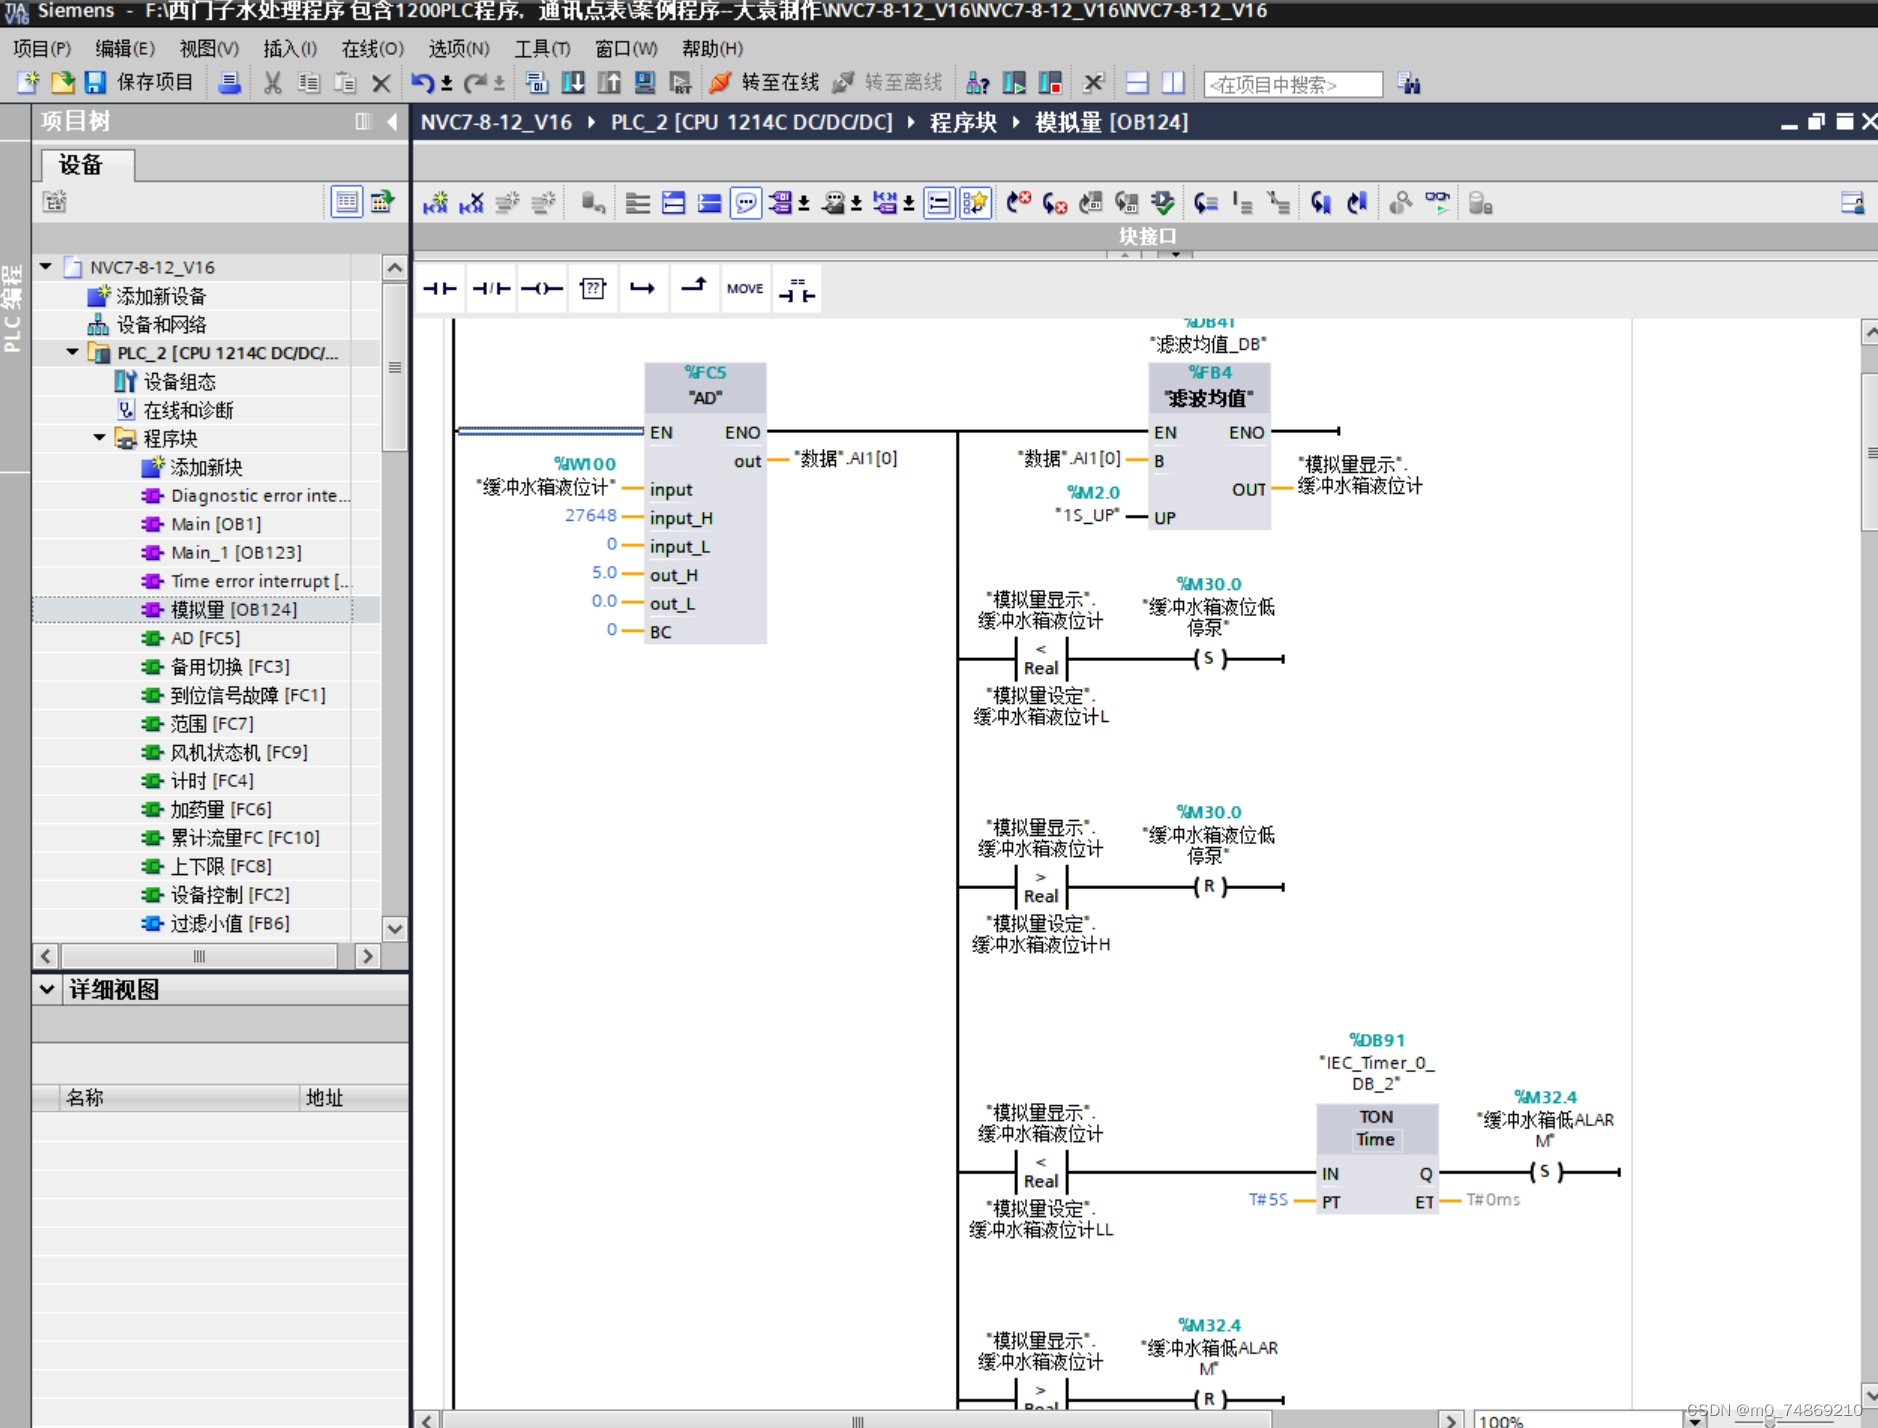The height and width of the screenshot is (1428, 1878).
Task: Collapse the 程序块 program blocks folder
Action: (99, 438)
